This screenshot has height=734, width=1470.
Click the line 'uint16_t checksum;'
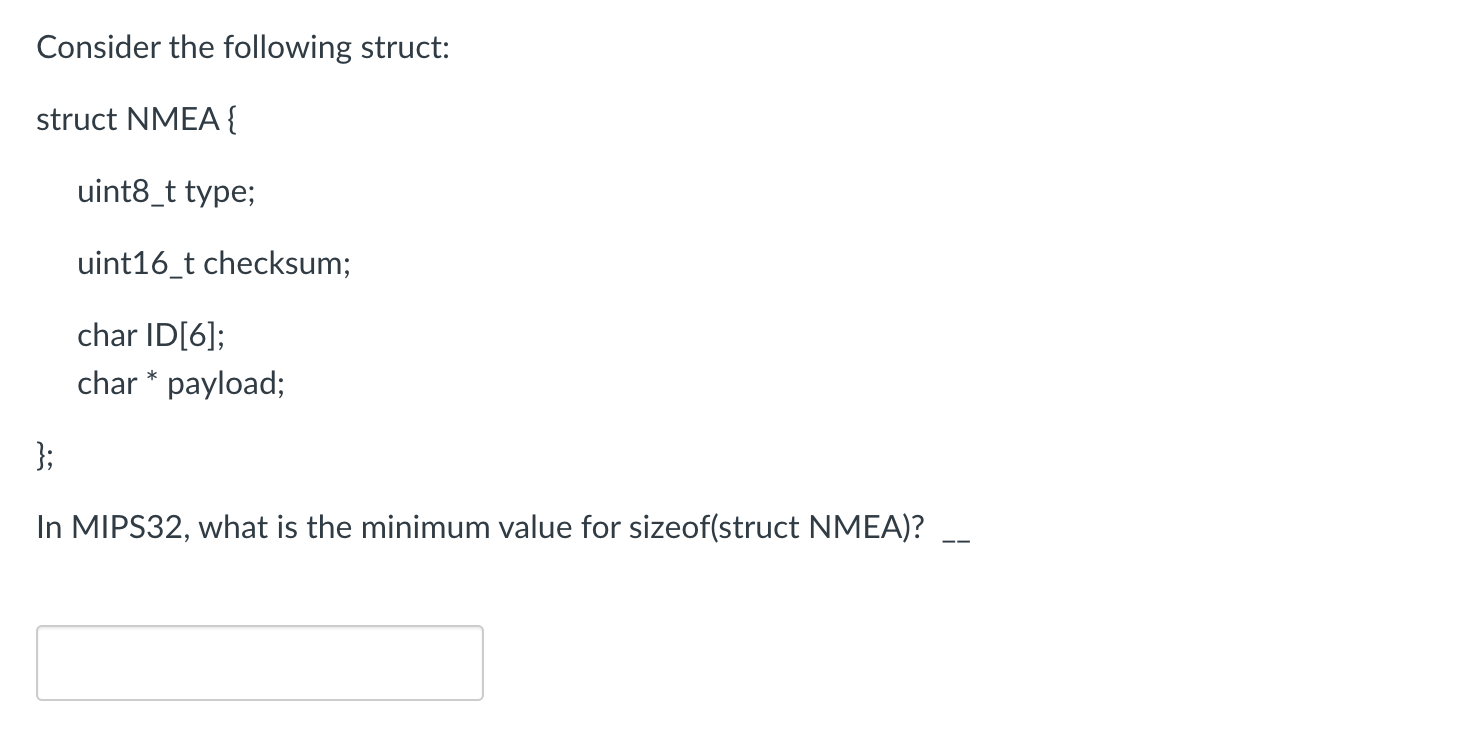tap(214, 263)
